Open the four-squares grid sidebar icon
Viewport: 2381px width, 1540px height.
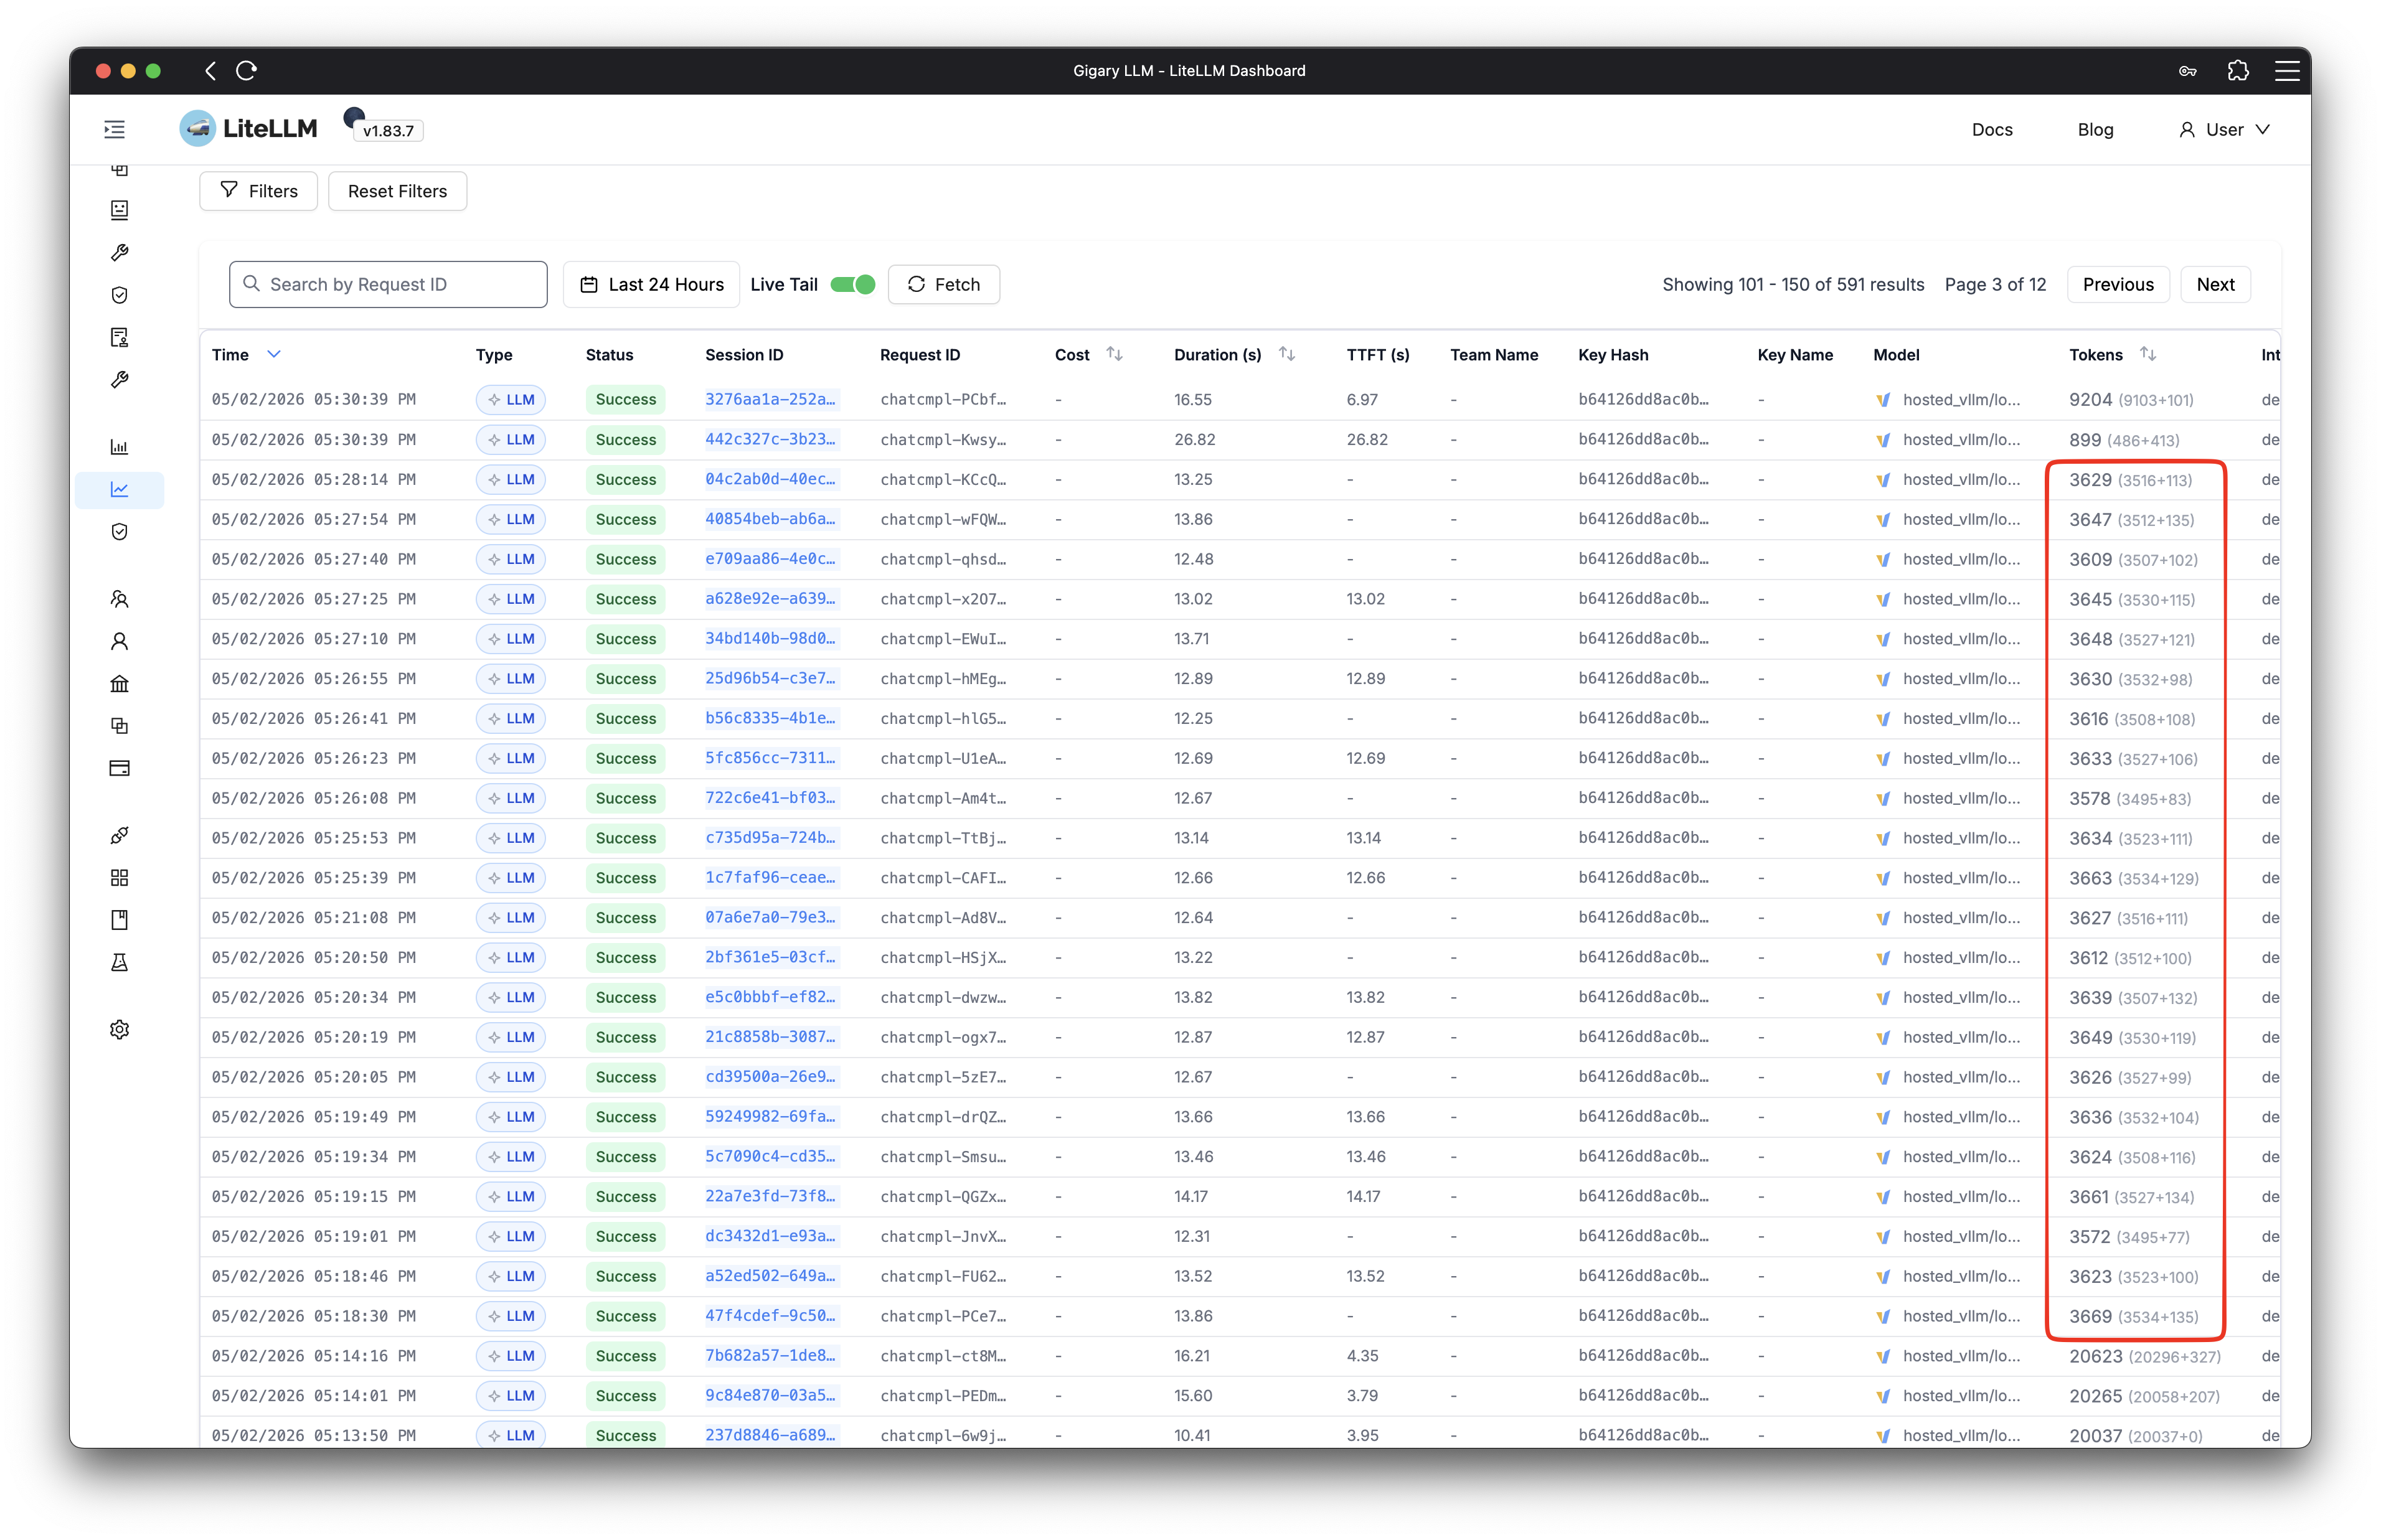119,877
